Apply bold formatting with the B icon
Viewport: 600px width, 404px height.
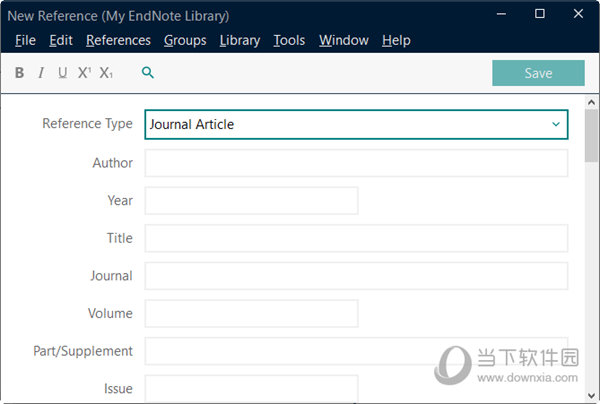click(20, 73)
